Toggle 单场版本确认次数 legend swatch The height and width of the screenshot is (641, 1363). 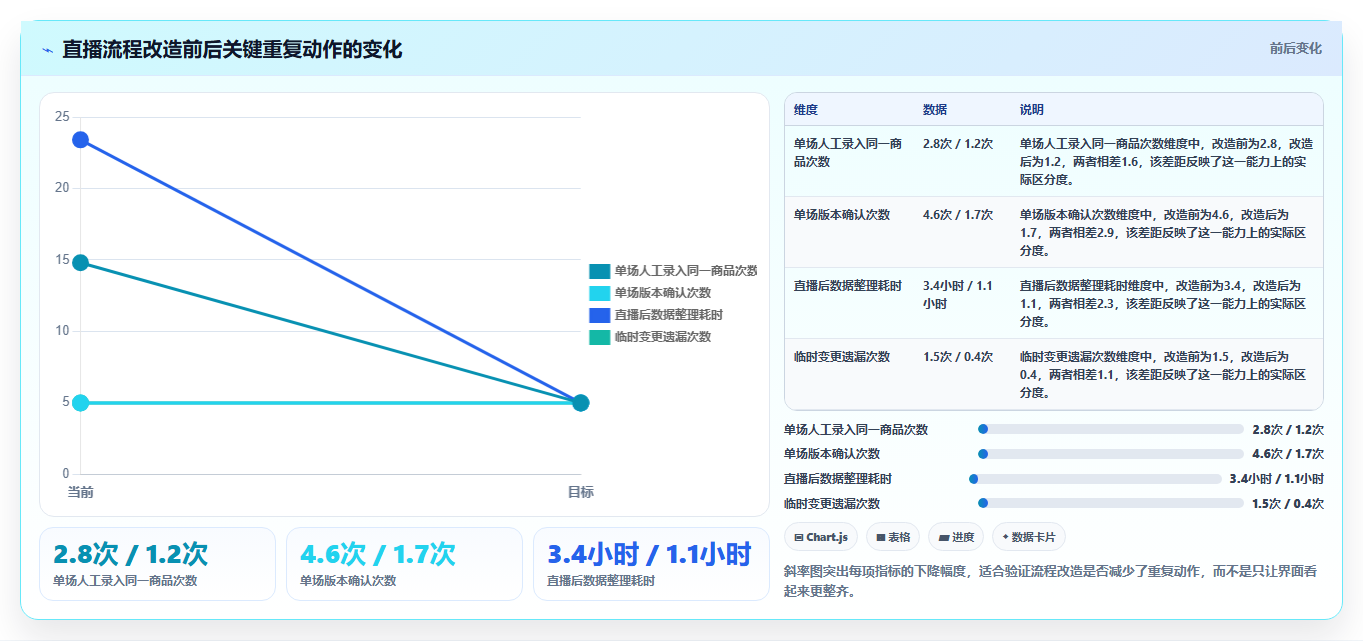(599, 293)
